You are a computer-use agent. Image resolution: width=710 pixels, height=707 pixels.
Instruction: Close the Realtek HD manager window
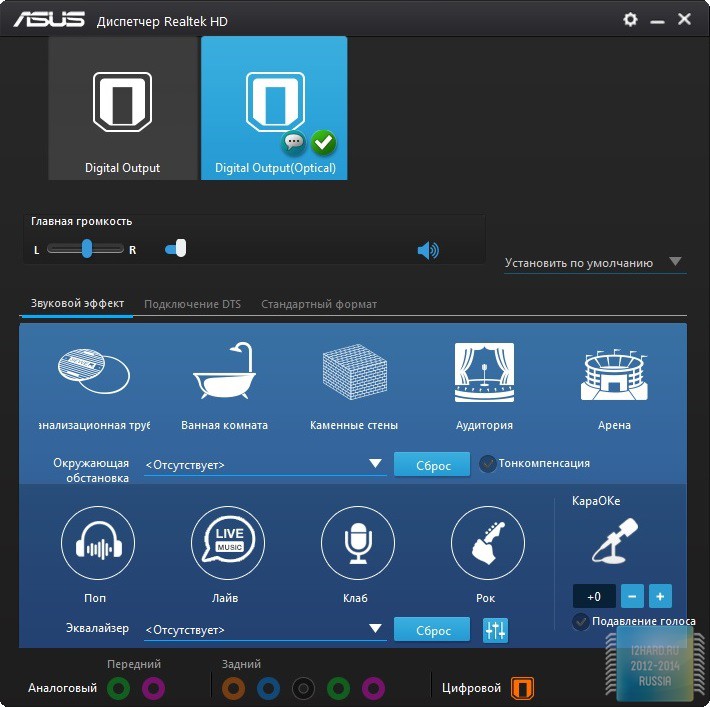(684, 19)
